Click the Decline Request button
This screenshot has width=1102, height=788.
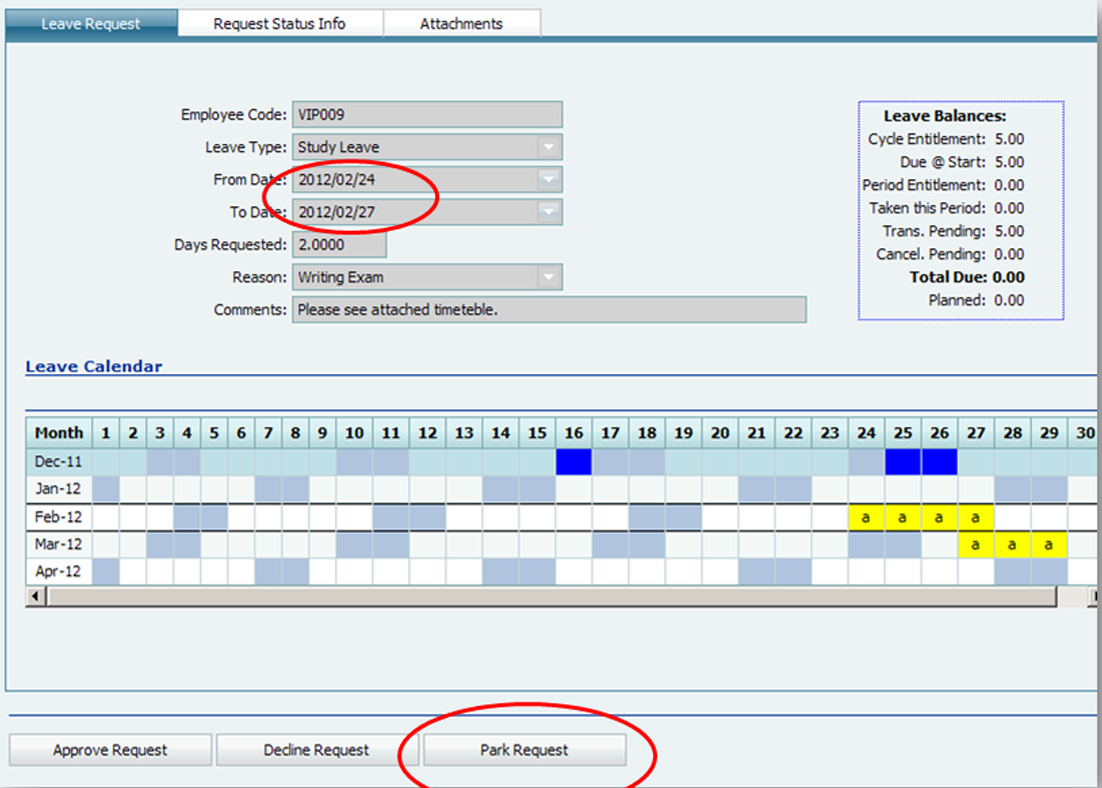[x=316, y=750]
